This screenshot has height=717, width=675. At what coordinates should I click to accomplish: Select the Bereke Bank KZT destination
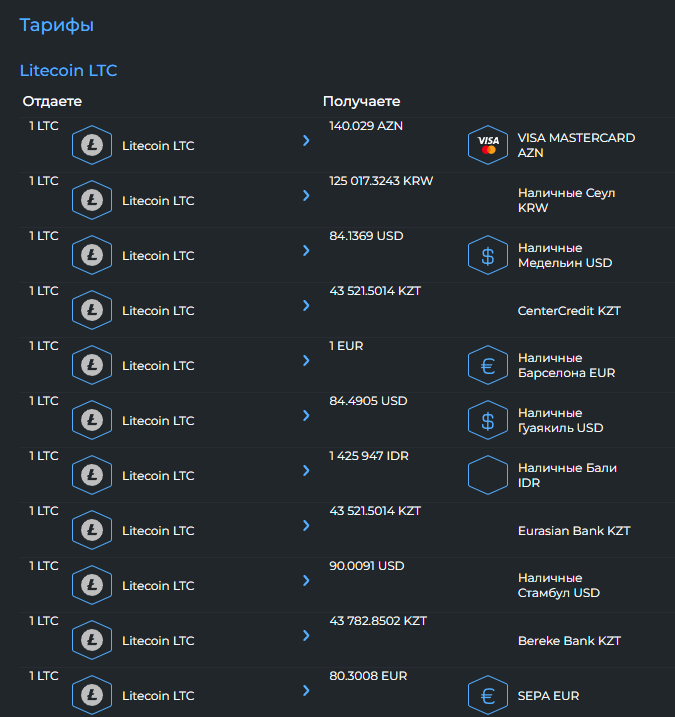[x=569, y=641]
